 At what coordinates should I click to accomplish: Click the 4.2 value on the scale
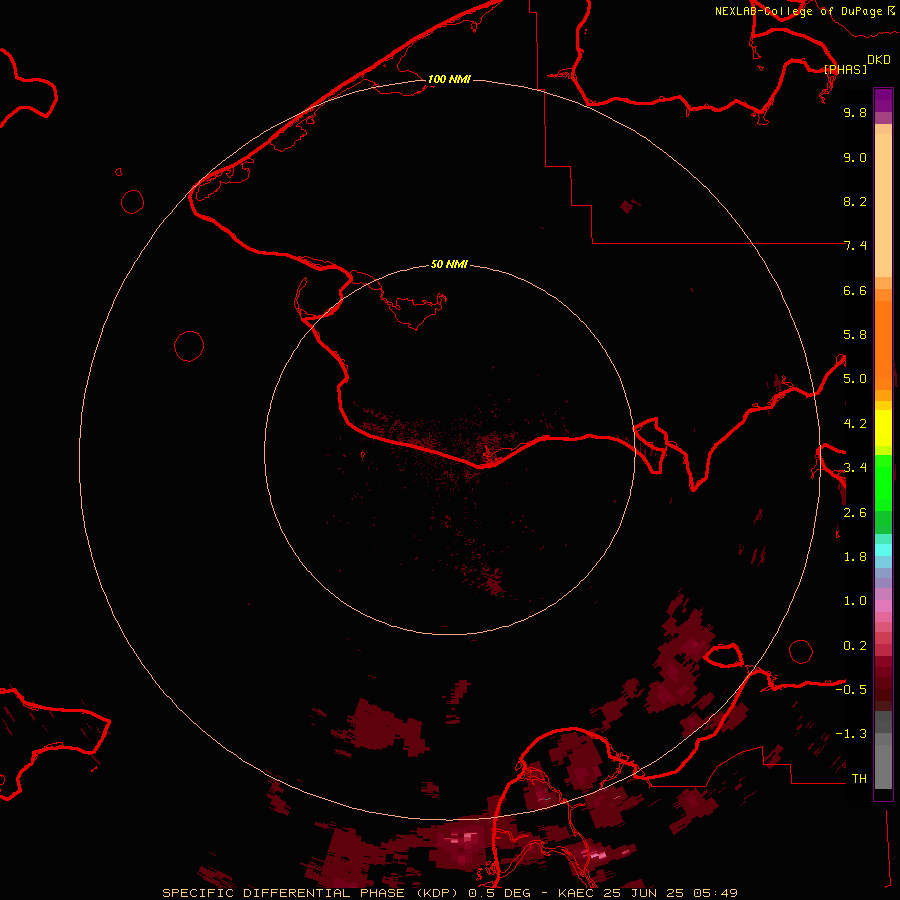(x=855, y=424)
